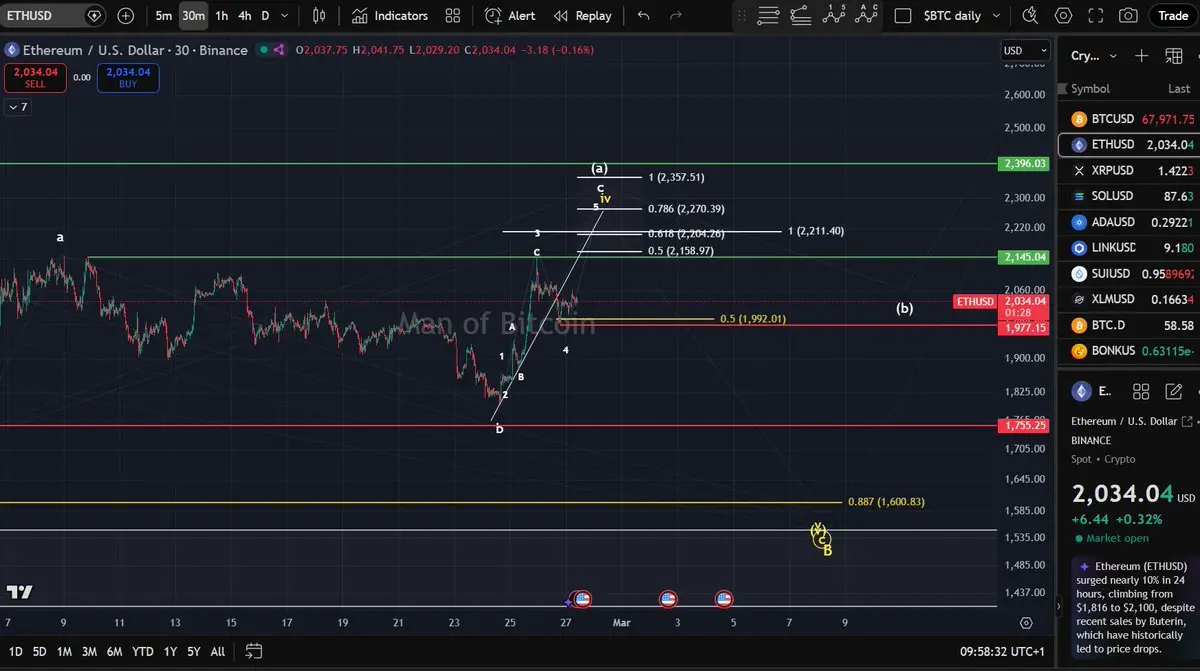Screen dimensions: 1200x671
Task: Select BTC.D in the watchlist
Action: pos(1131,325)
